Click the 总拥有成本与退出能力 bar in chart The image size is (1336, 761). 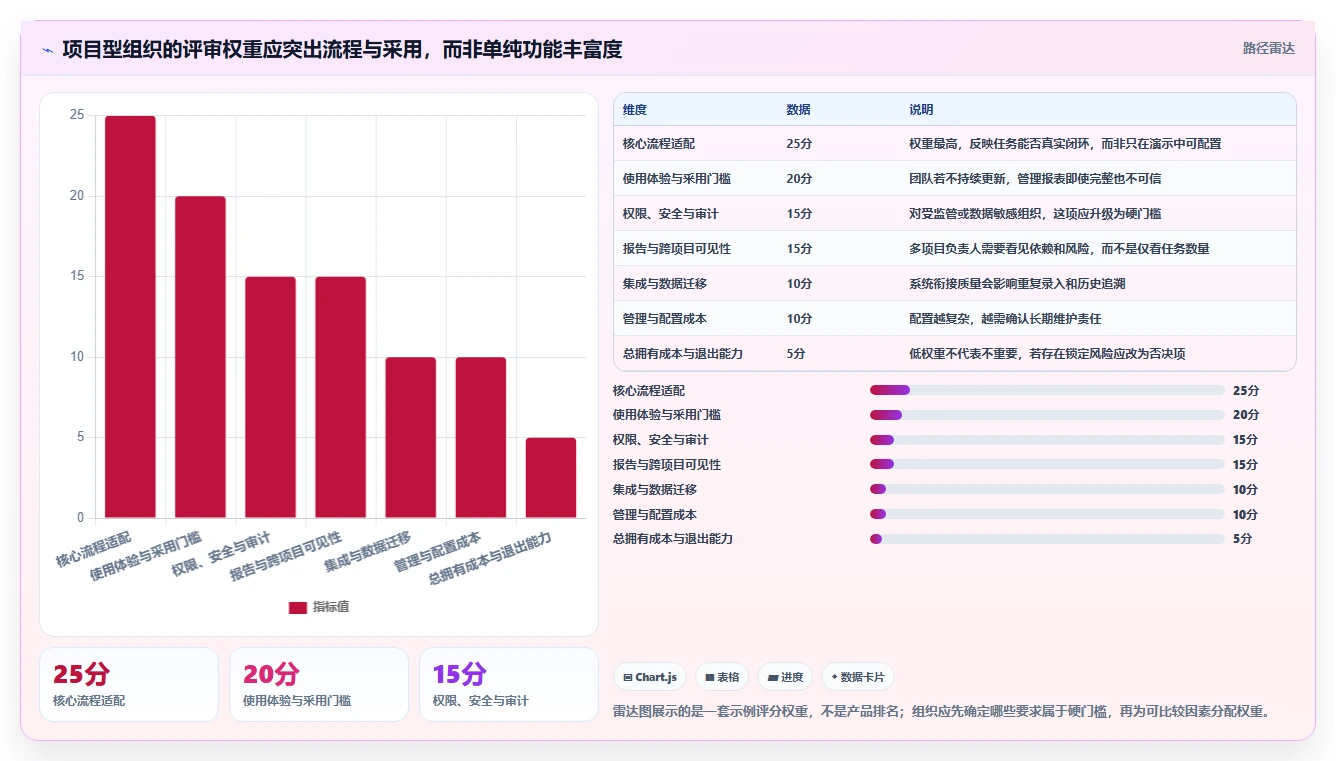551,478
